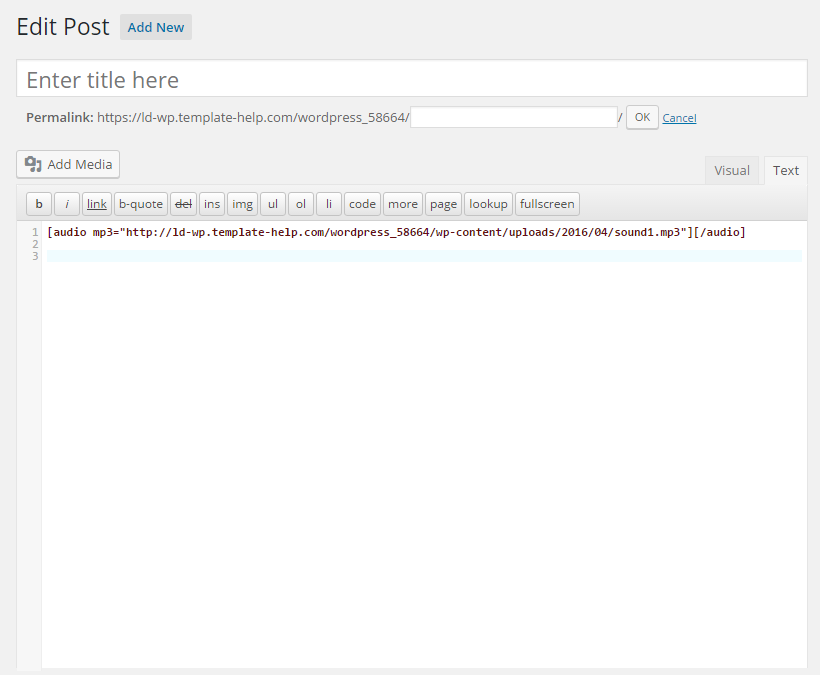The width and height of the screenshot is (820, 675).
Task: Open the Add Media dialog
Action: pyautogui.click(x=68, y=164)
